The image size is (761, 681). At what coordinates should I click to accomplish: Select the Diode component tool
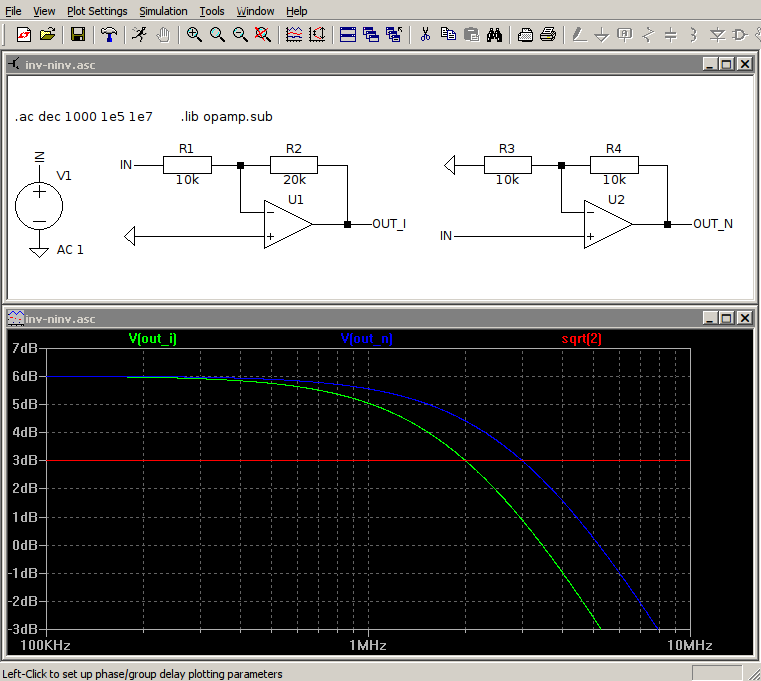coord(717,34)
